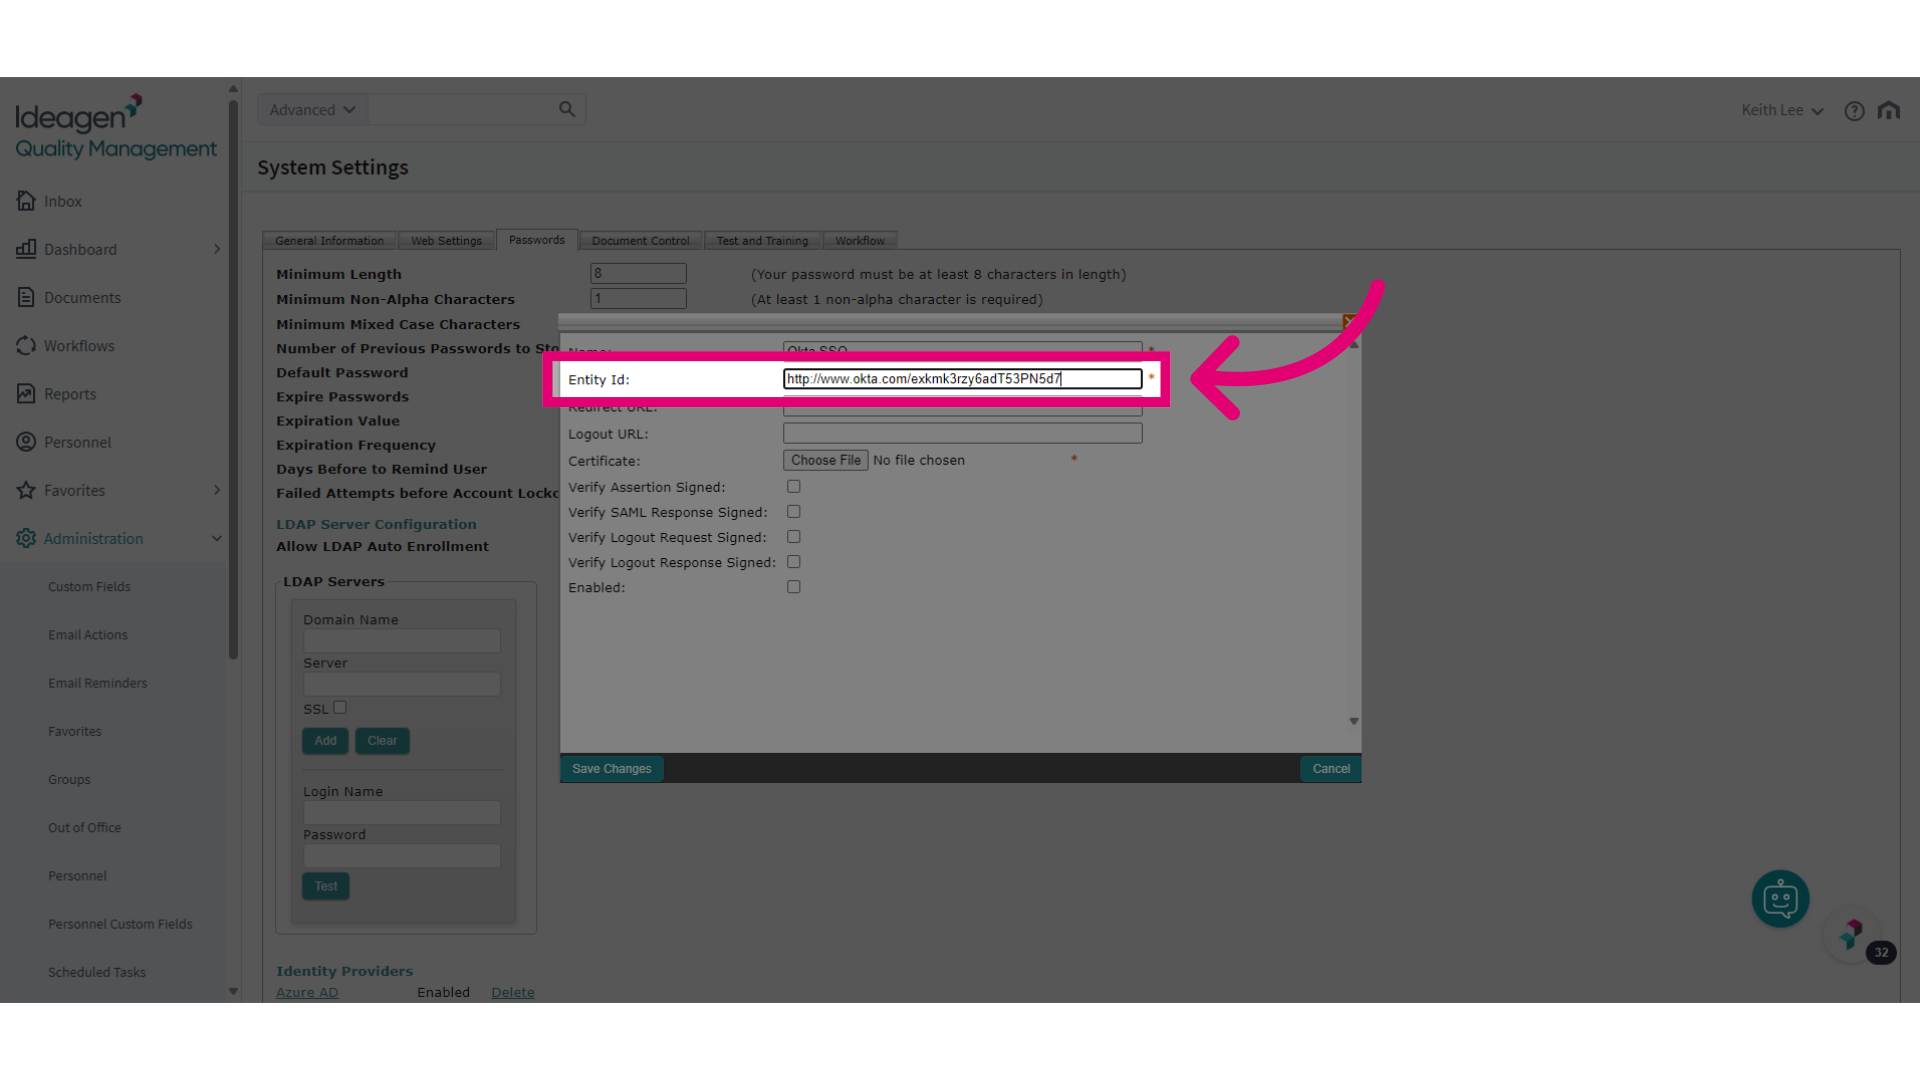Open Custom Fields in Administration

89,587
